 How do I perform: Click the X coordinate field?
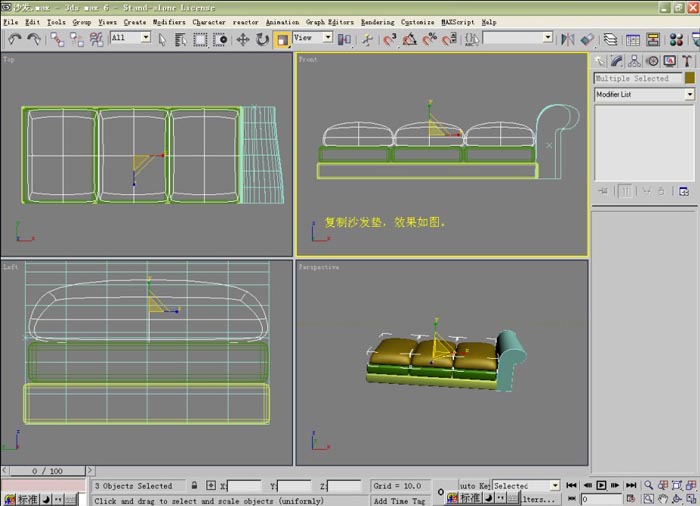coord(244,486)
